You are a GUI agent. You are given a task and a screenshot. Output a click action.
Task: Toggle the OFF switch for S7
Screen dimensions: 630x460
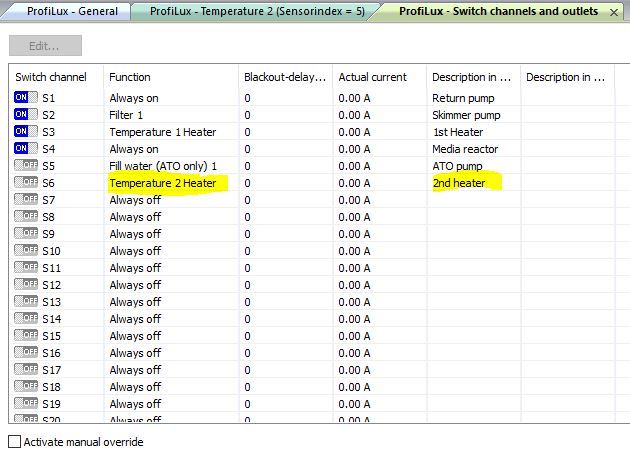point(26,199)
